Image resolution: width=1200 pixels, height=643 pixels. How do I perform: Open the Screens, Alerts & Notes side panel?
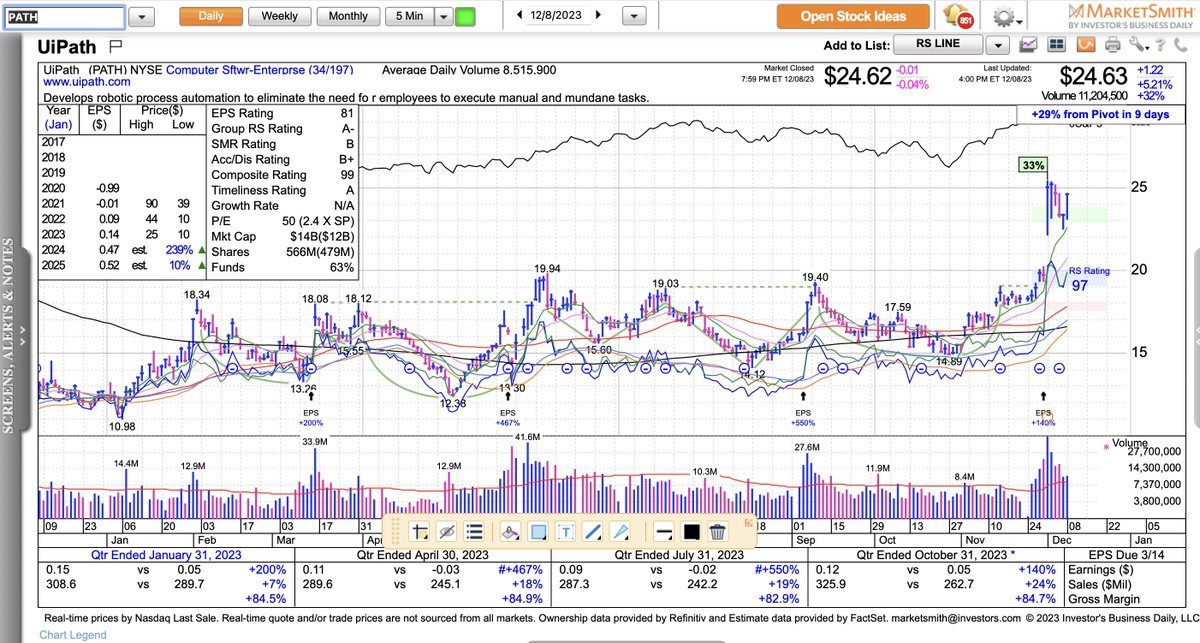click(11, 335)
